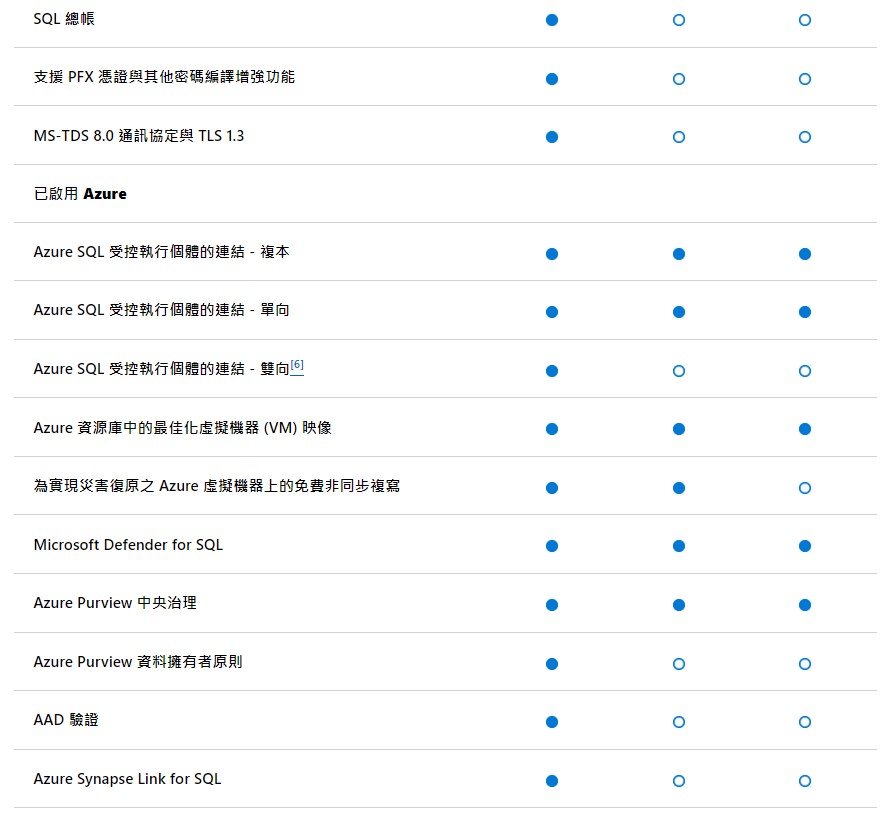Click the filled indicator beside Azure Synapse Link for SQL
The width and height of the screenshot is (895, 817).
[551, 779]
